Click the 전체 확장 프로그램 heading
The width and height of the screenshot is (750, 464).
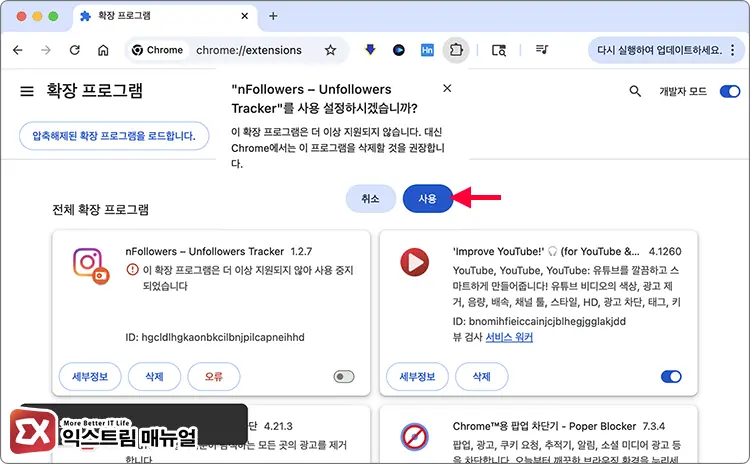(x=100, y=210)
